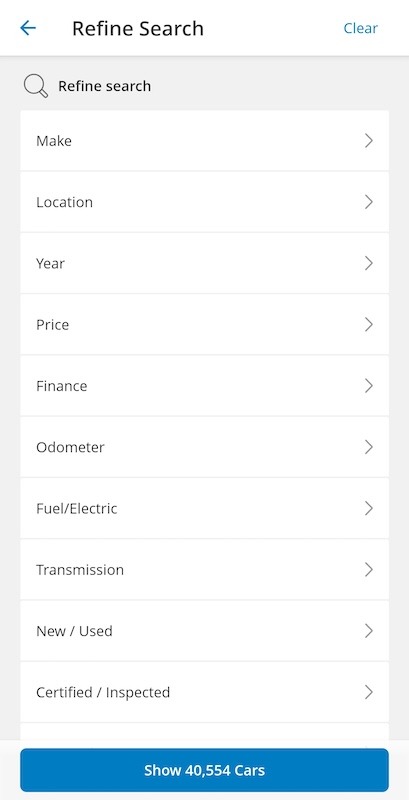Click the chevron arrow beside Price
409x800 pixels.
pos(369,324)
